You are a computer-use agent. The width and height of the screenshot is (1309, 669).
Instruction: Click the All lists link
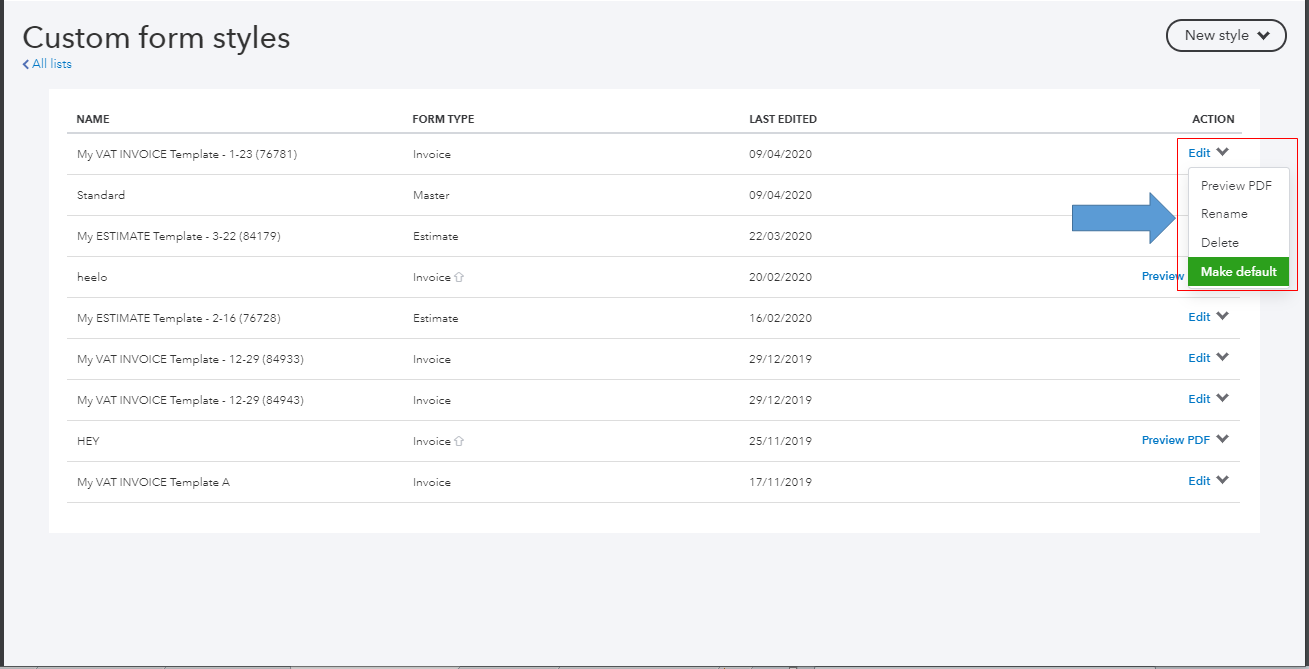click(x=51, y=63)
